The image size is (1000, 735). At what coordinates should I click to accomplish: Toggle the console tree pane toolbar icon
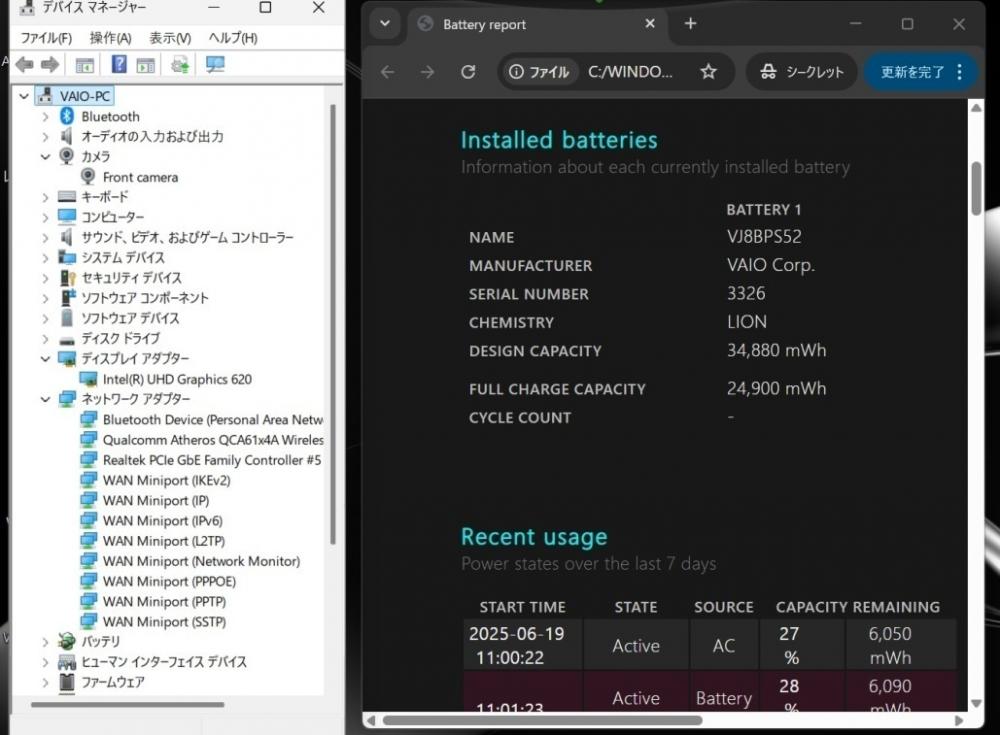pos(85,64)
